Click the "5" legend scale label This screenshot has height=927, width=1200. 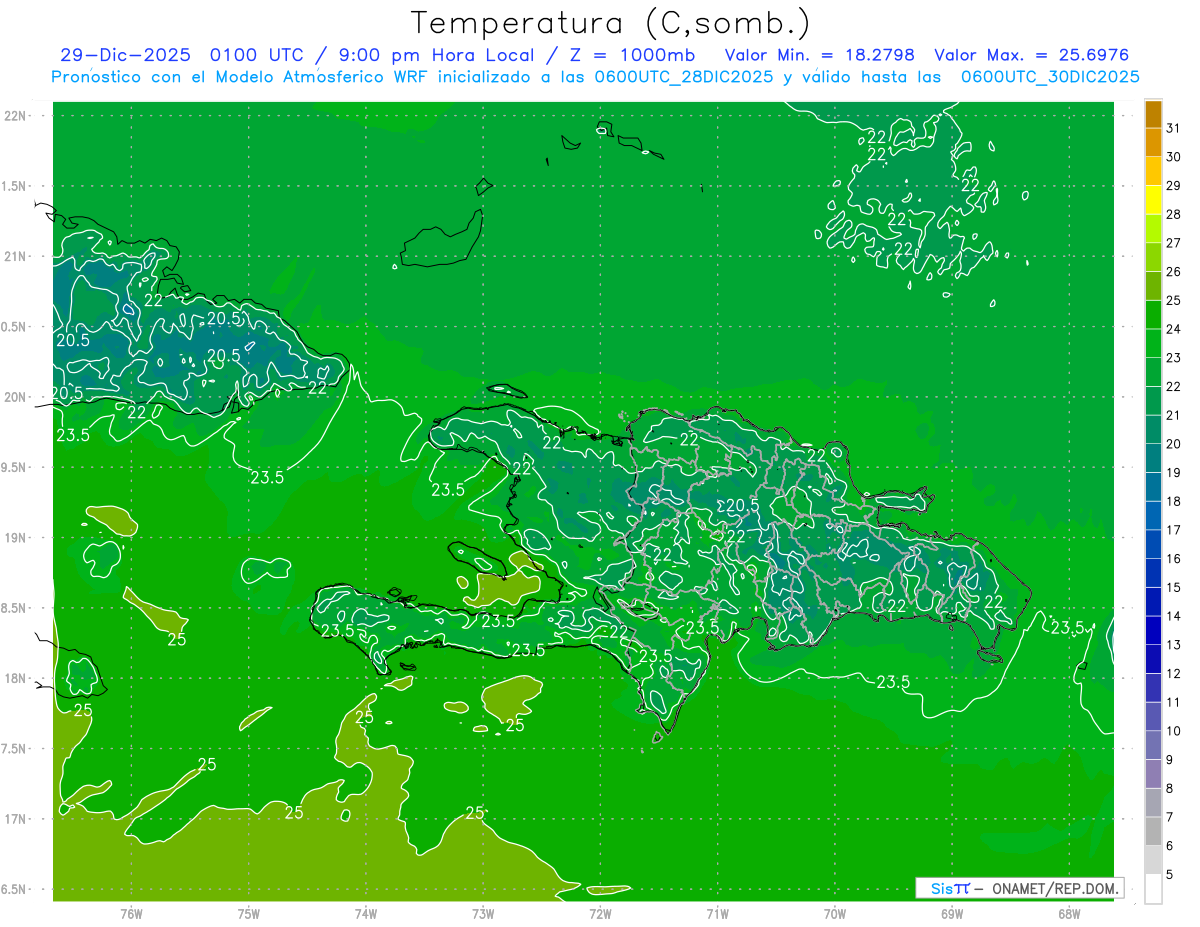pyautogui.click(x=1170, y=875)
